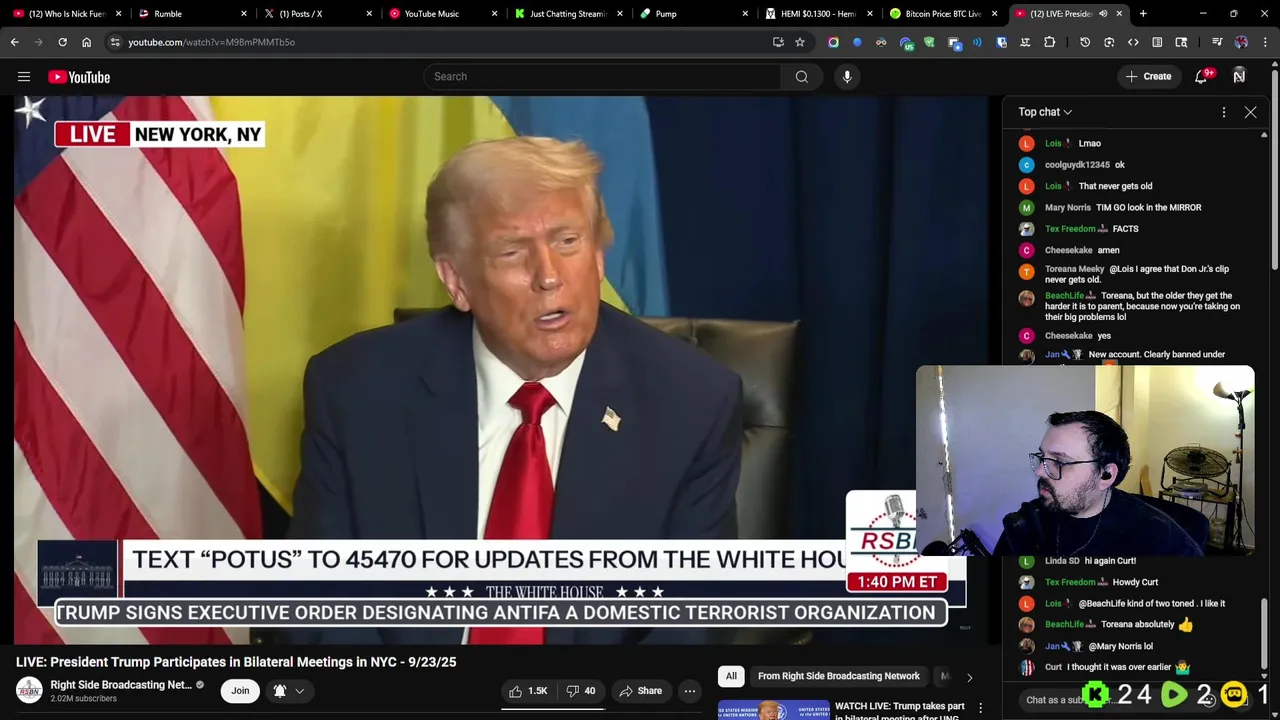
Task: Open YouTube notifications bell
Action: (1202, 77)
